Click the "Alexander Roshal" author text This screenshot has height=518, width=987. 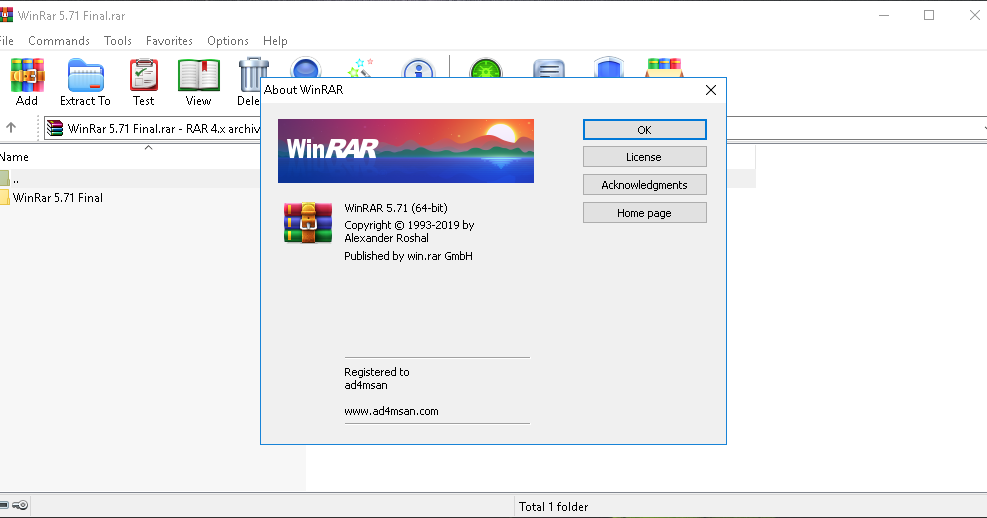(x=386, y=238)
